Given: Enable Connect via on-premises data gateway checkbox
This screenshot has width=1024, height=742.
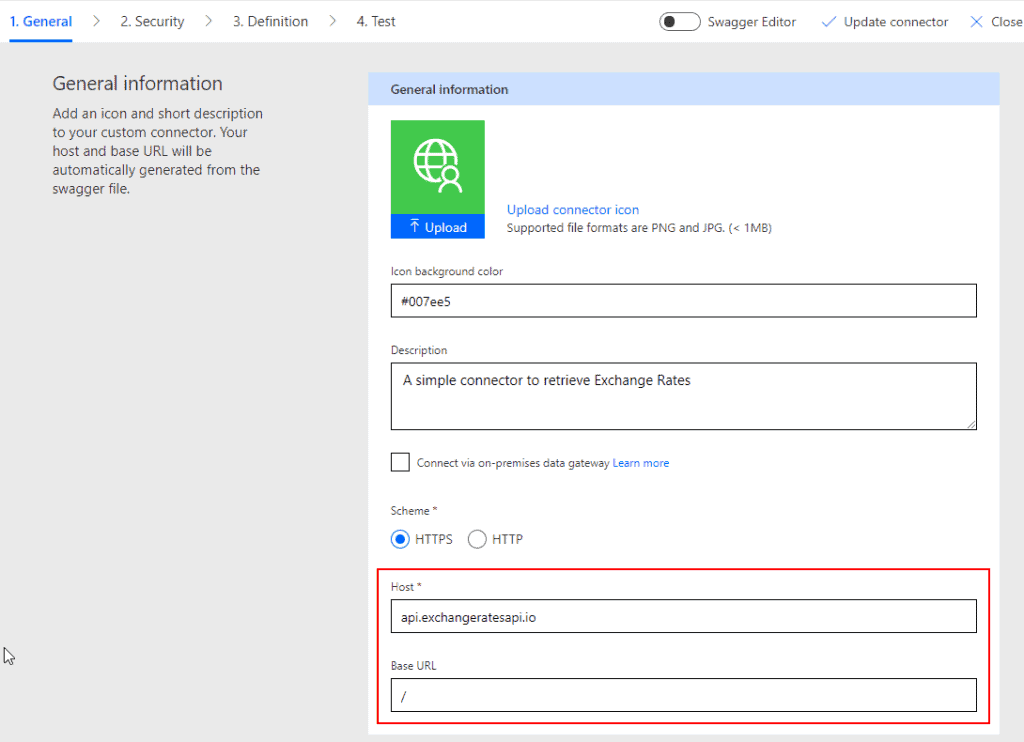Looking at the screenshot, I should click(400, 462).
